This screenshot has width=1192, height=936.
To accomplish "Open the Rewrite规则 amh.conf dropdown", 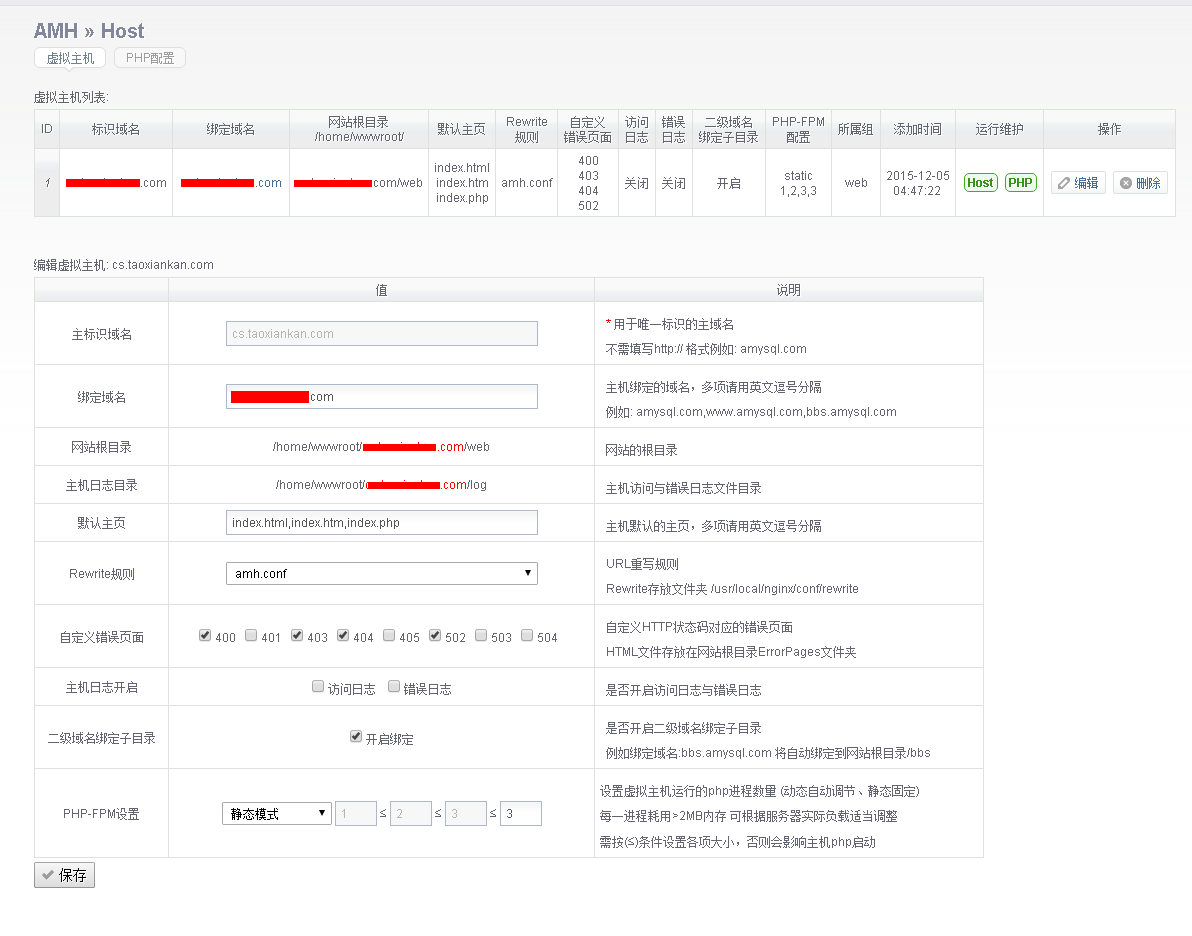I will pos(381,573).
